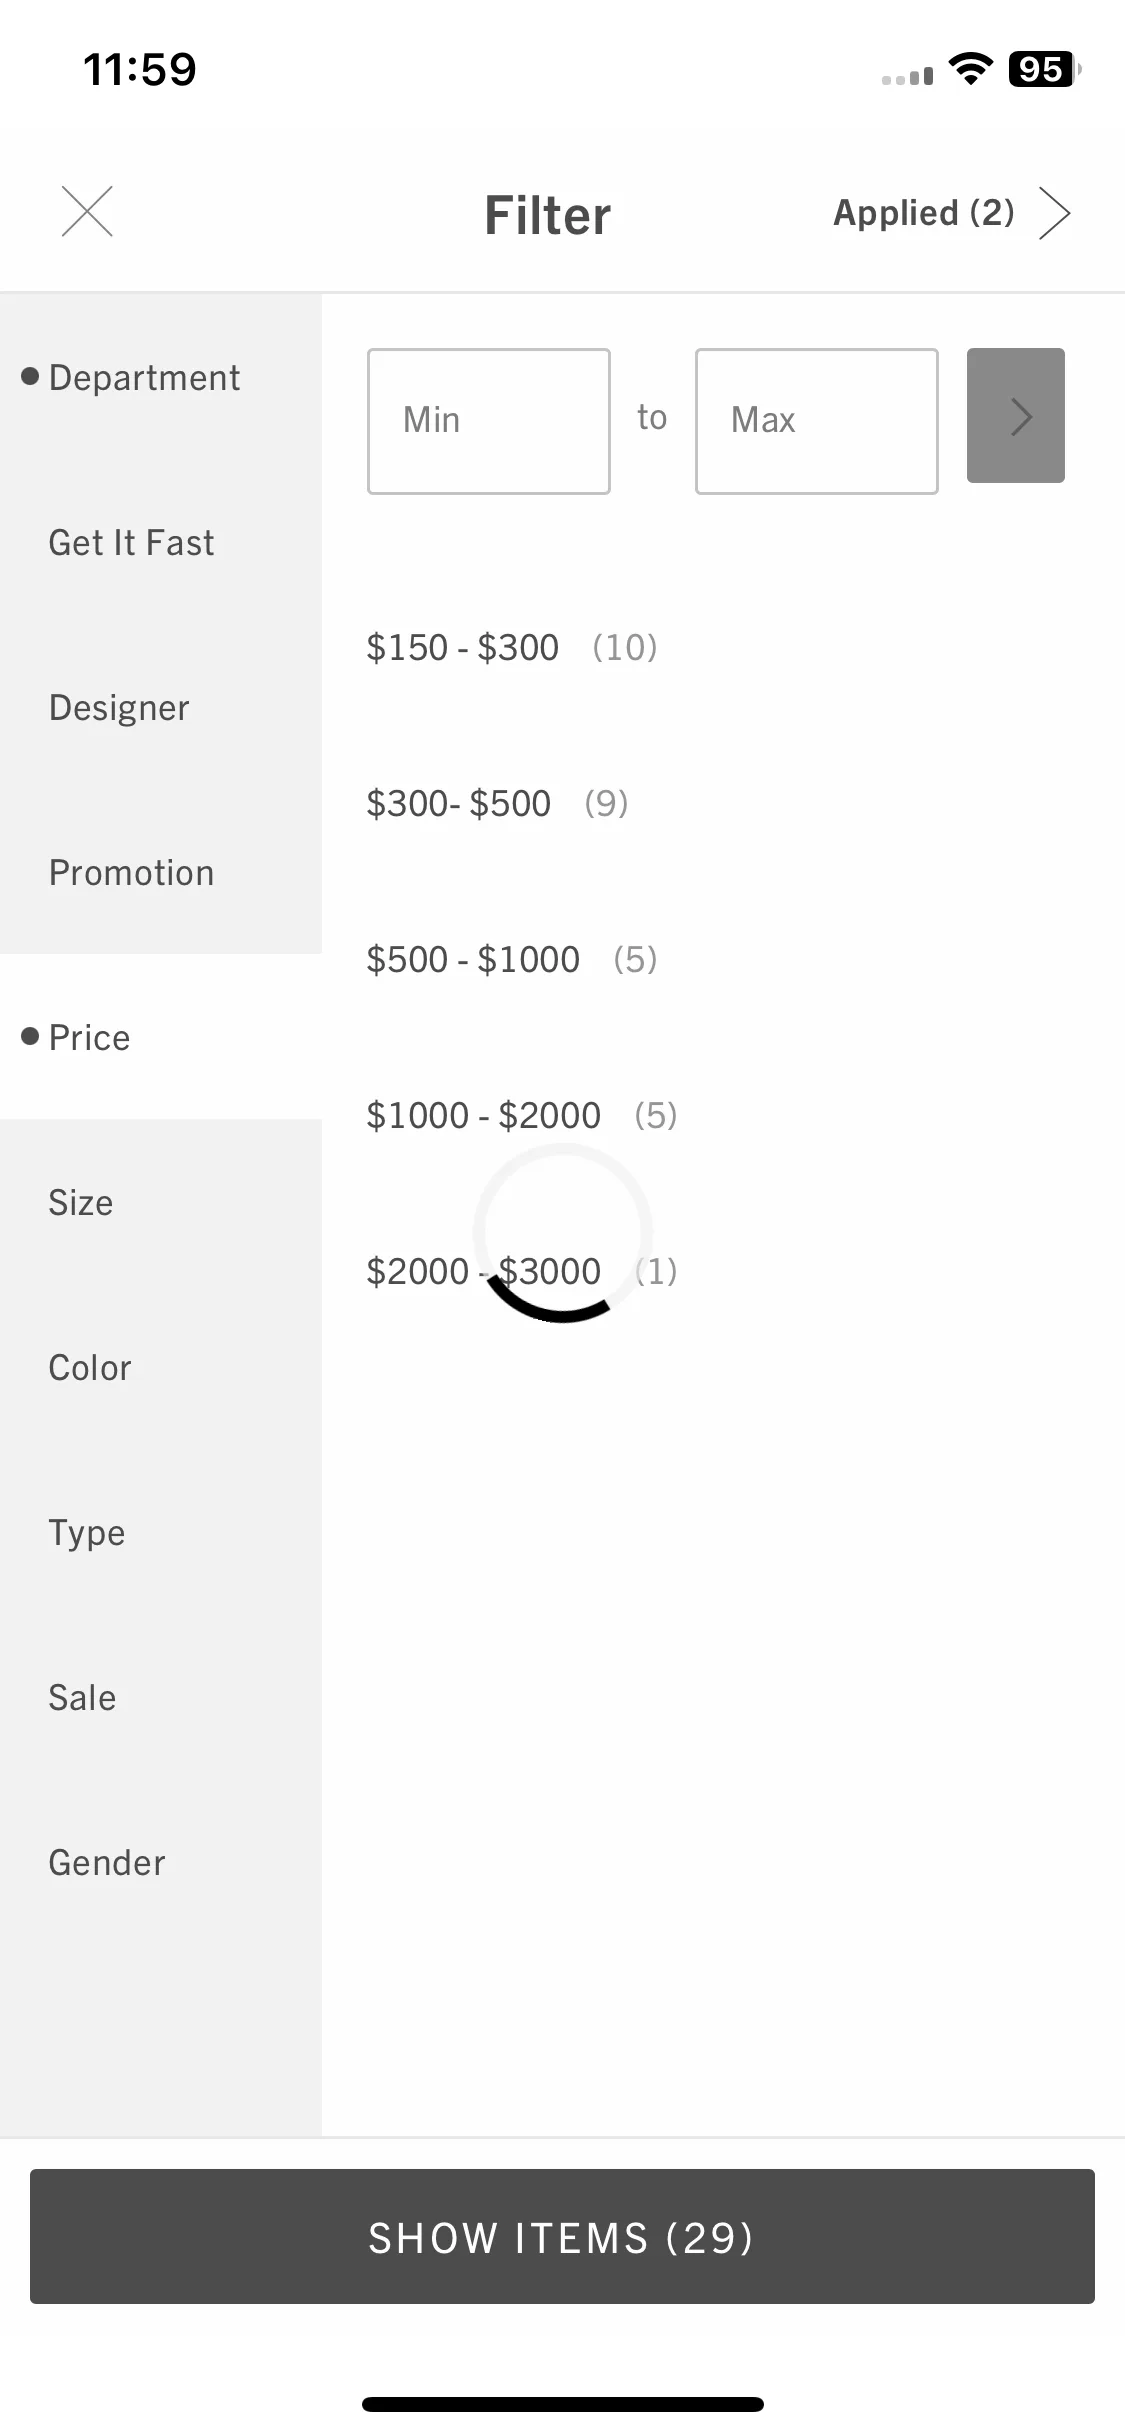This screenshot has width=1125, height=2436.
Task: Tap the Wi-Fi status icon
Action: (x=970, y=69)
